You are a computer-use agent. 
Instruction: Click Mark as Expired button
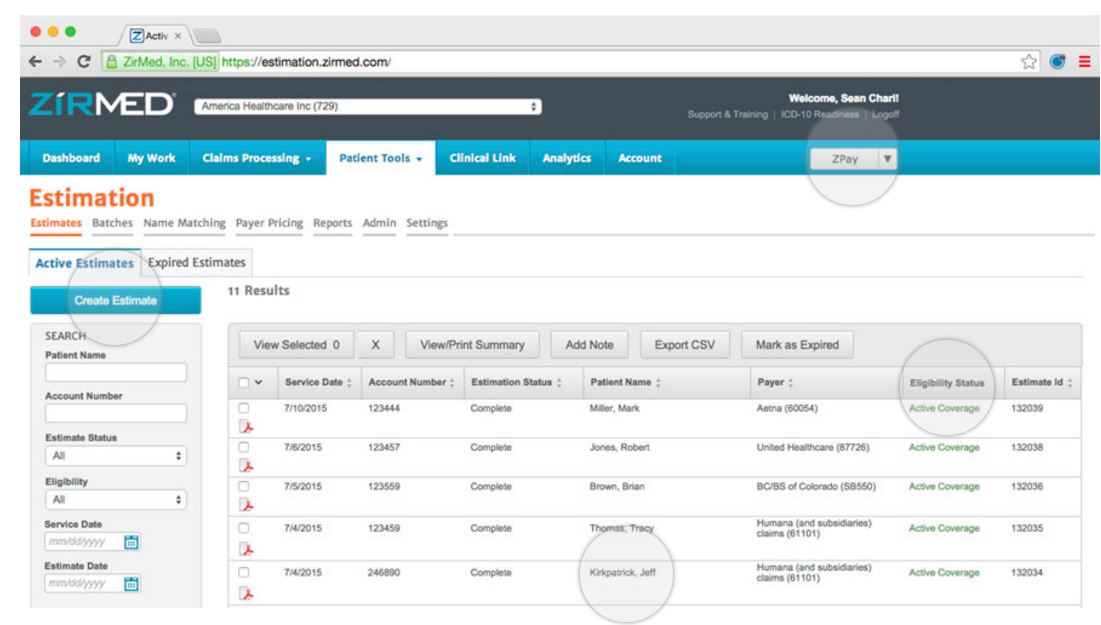pos(797,345)
